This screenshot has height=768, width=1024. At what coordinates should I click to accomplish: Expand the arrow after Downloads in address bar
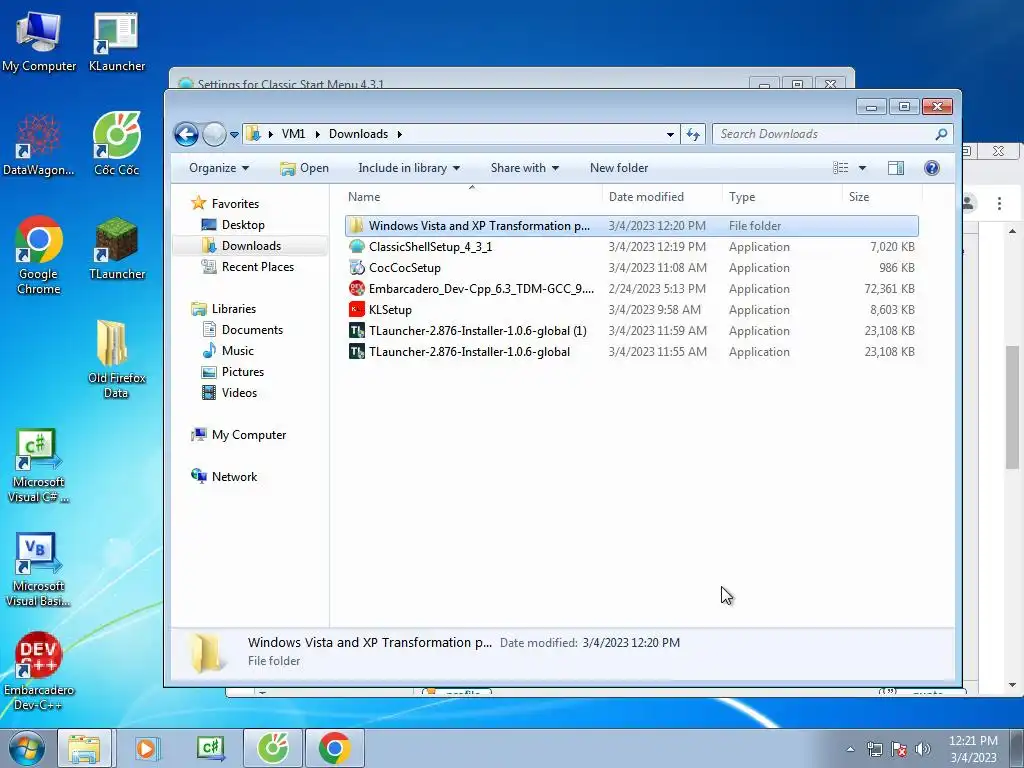(x=399, y=135)
